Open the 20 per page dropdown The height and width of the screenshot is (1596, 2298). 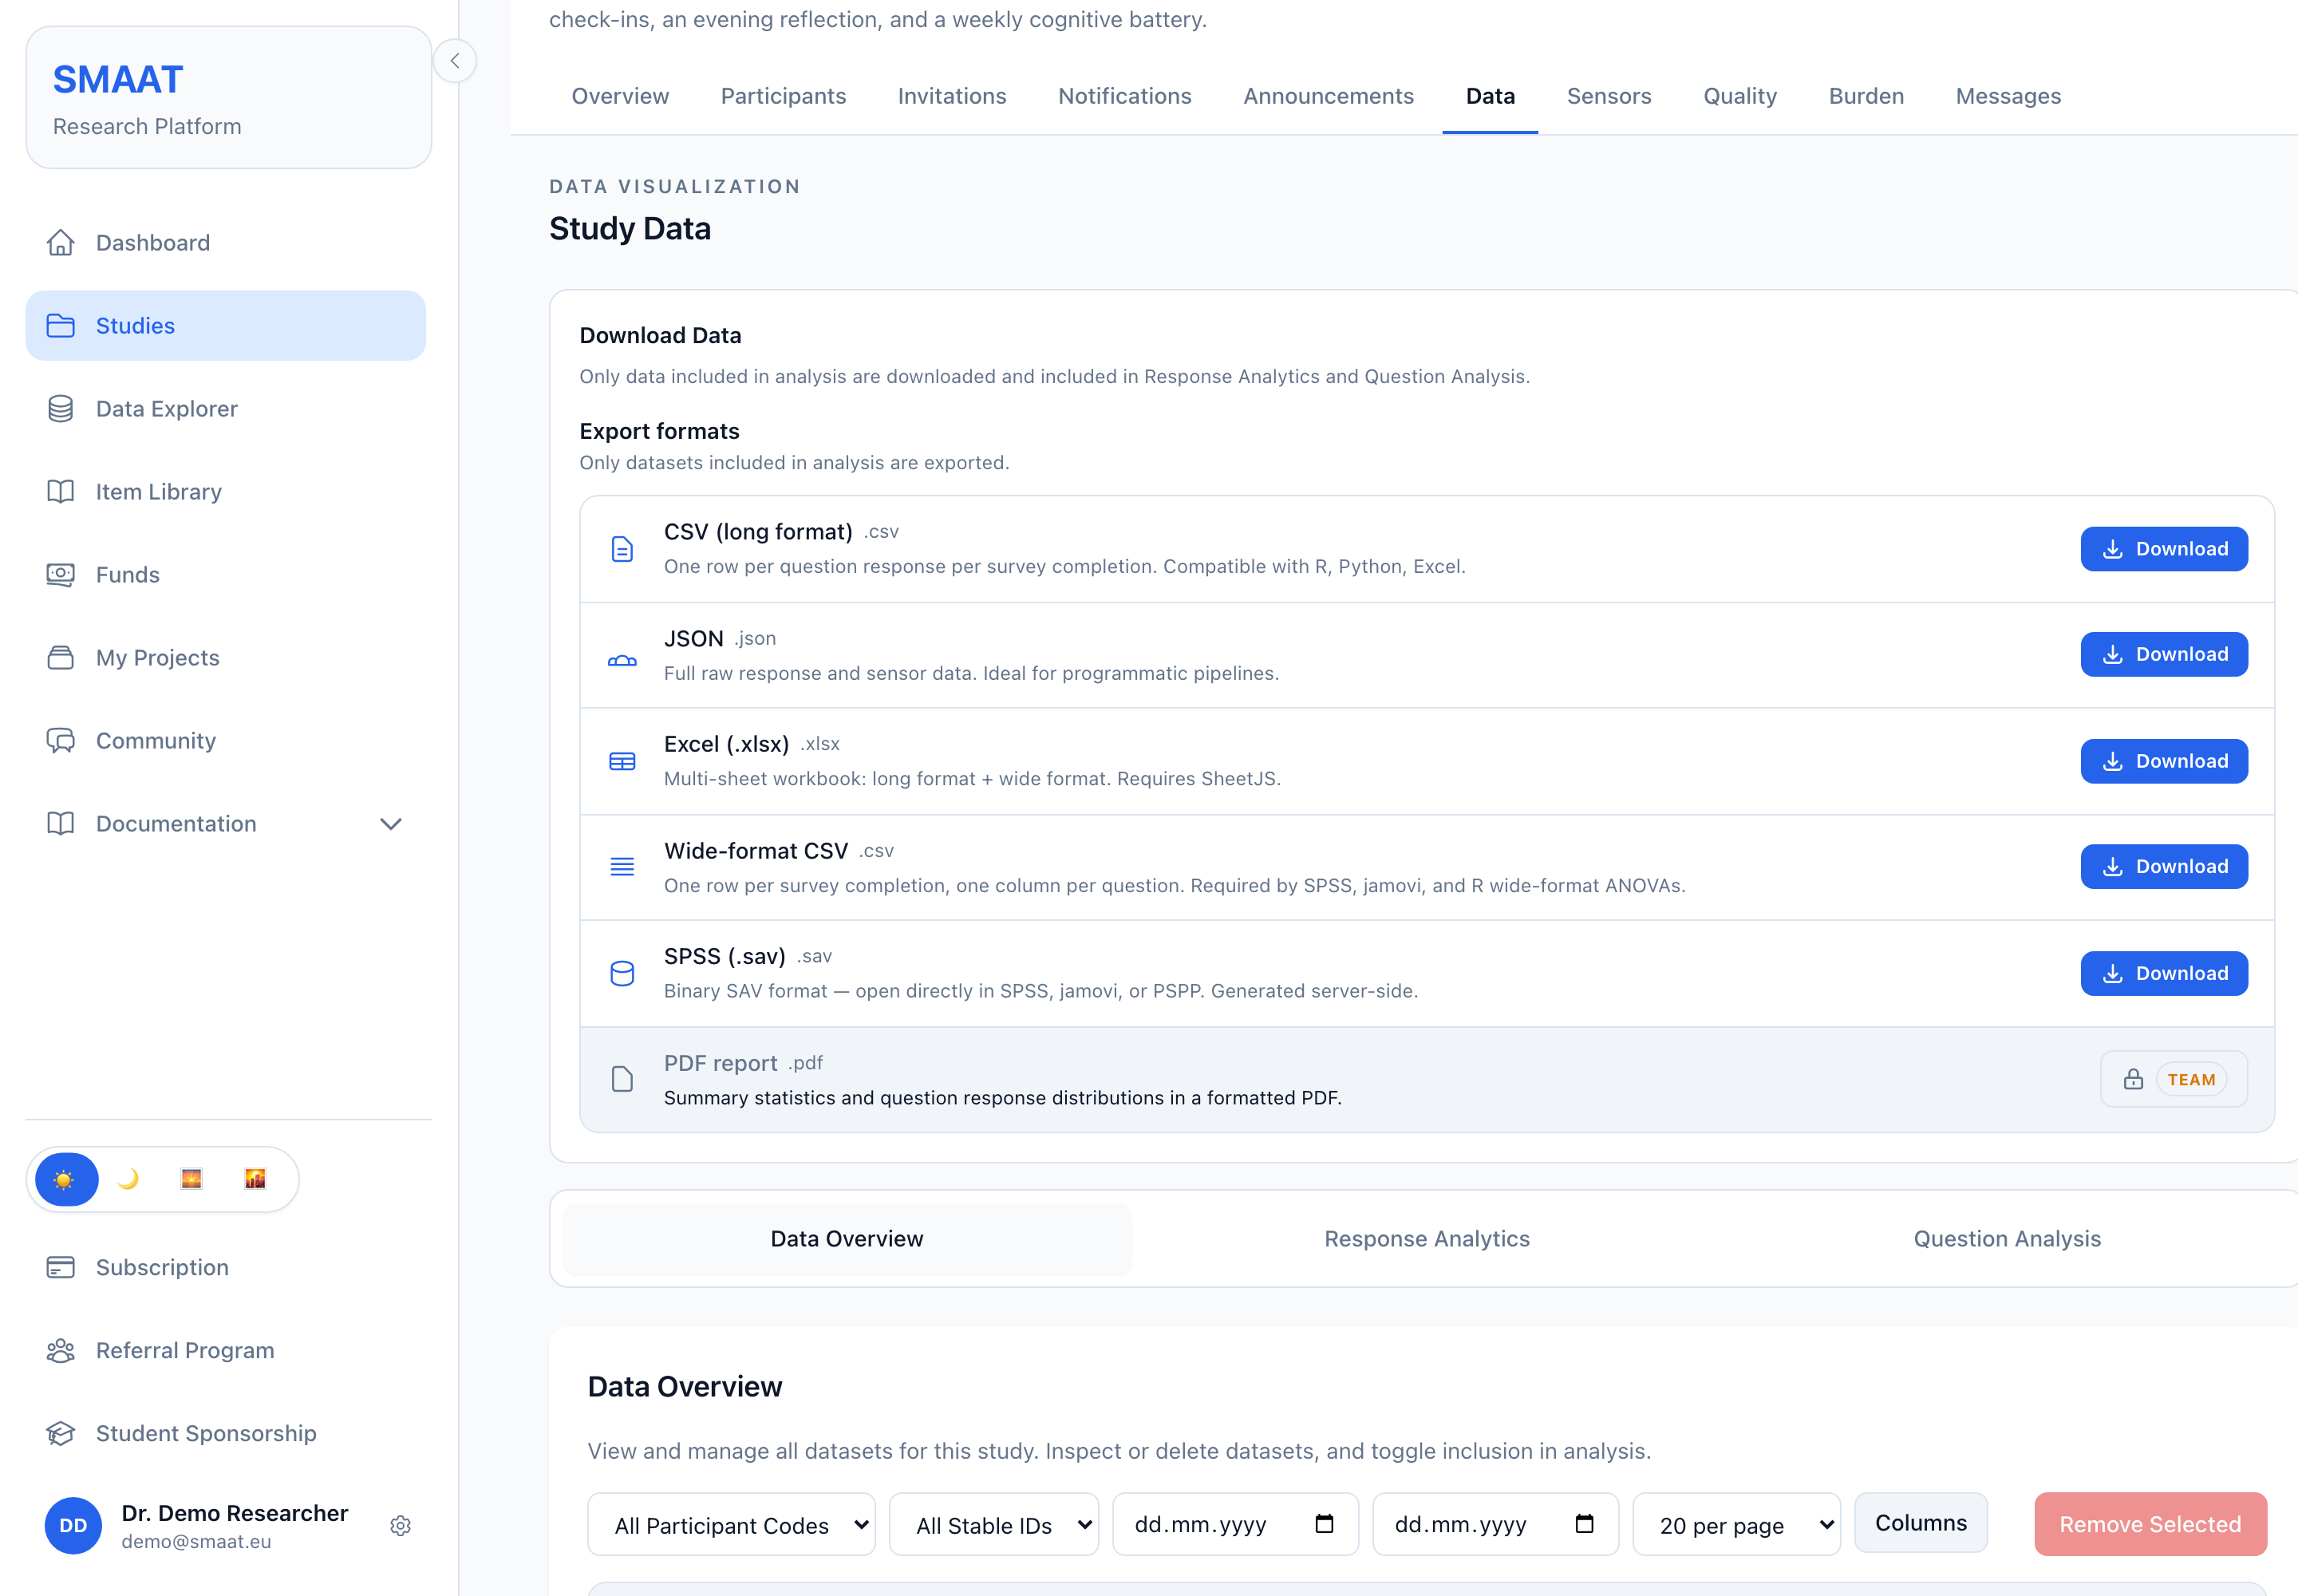[x=1737, y=1525]
